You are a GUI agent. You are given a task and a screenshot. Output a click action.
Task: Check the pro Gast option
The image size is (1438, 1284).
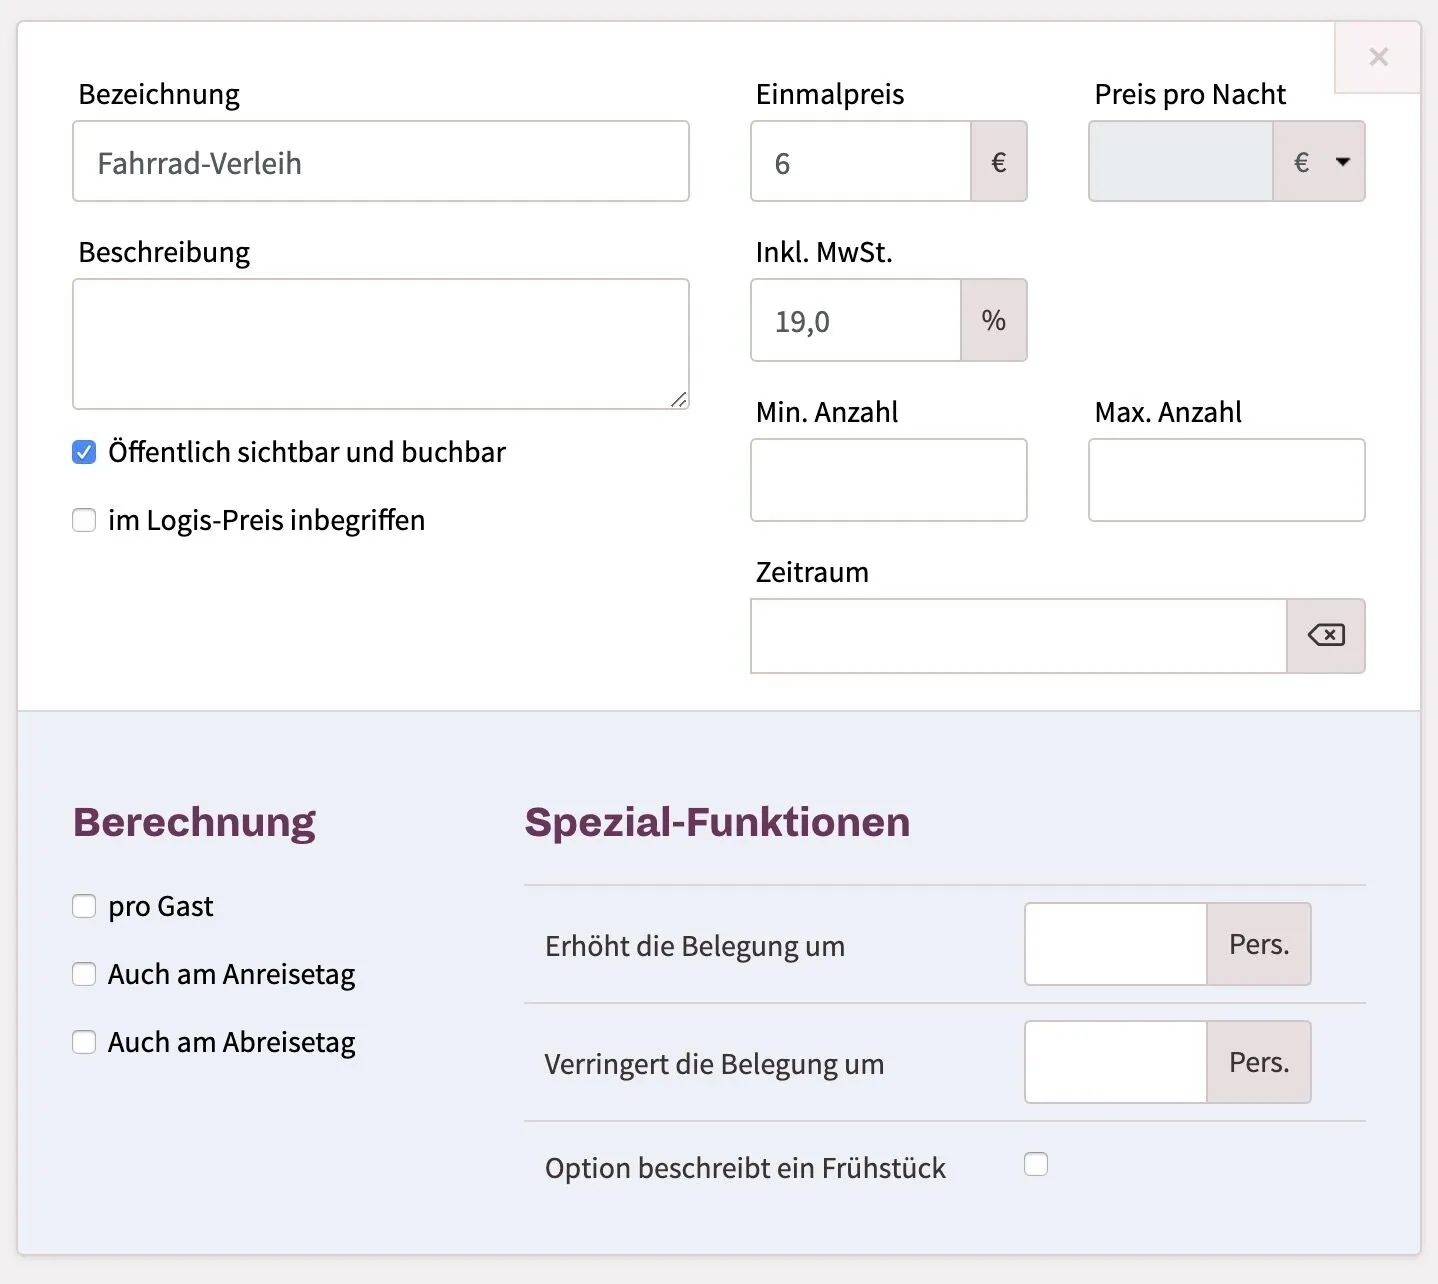pyautogui.click(x=85, y=906)
